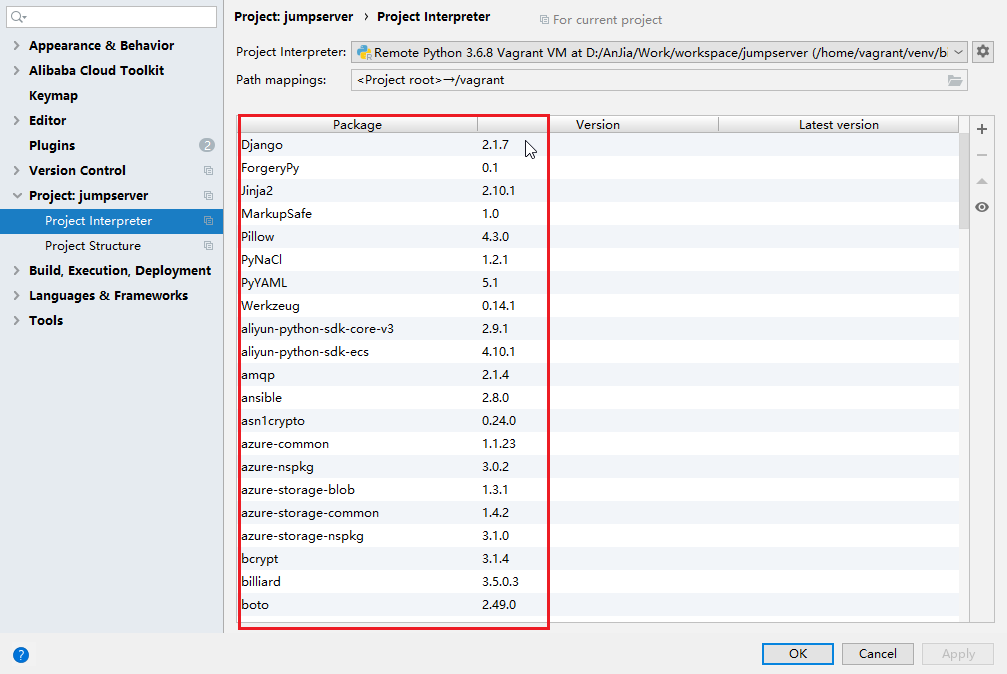Viewport: 1007px width, 674px height.
Task: Click the Apply button
Action: (958, 653)
